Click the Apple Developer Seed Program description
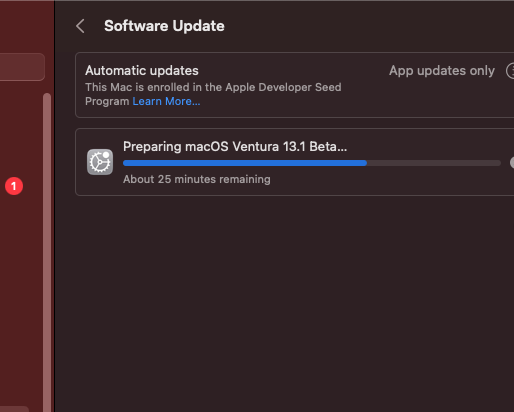The image size is (514, 412). pyautogui.click(x=213, y=94)
